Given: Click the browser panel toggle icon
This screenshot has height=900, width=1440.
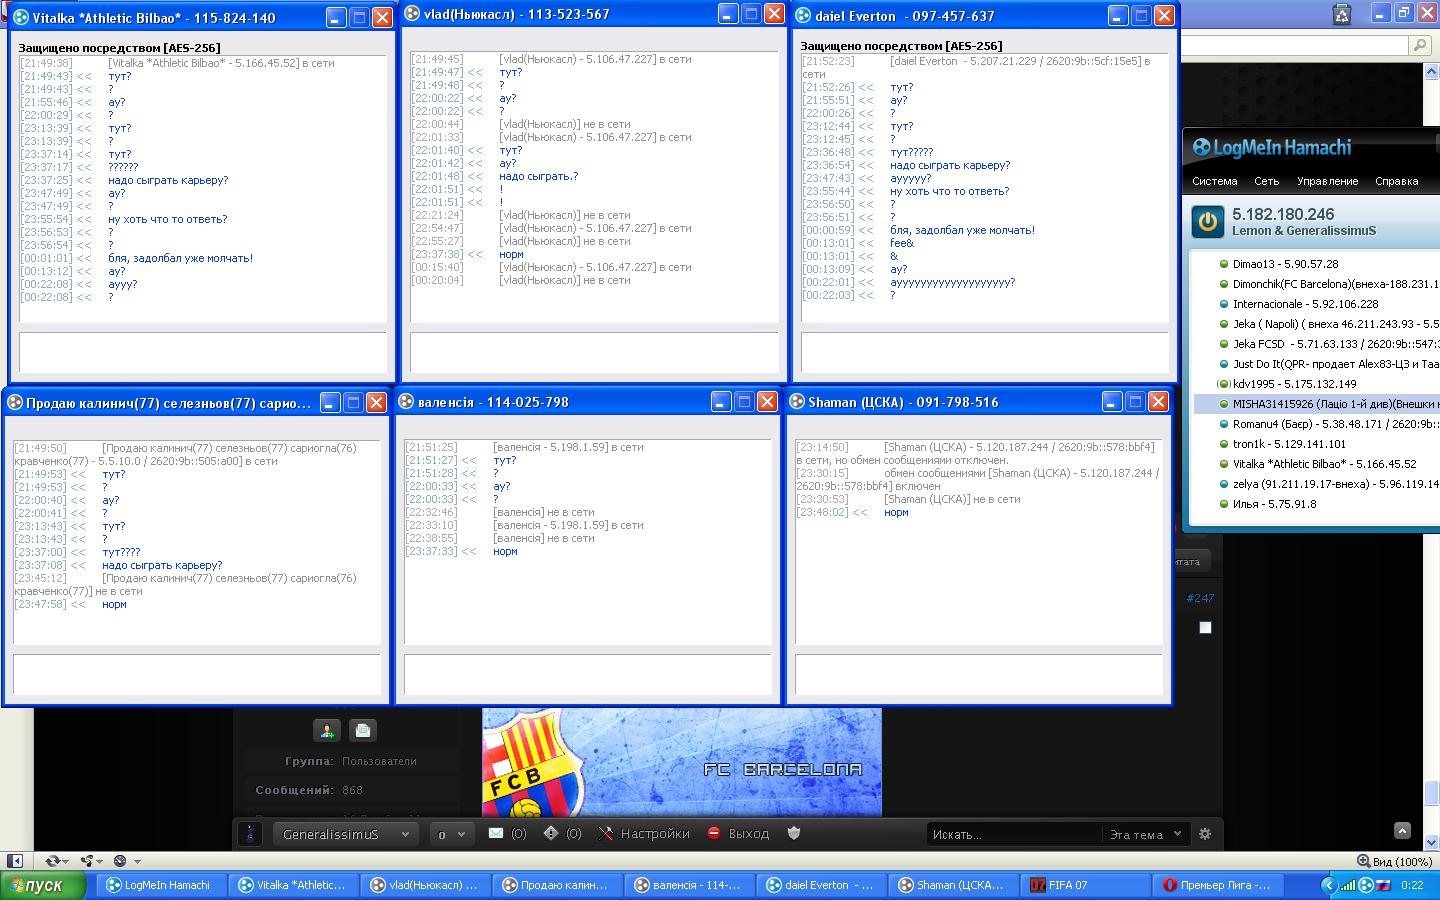Looking at the screenshot, I should click(x=15, y=860).
